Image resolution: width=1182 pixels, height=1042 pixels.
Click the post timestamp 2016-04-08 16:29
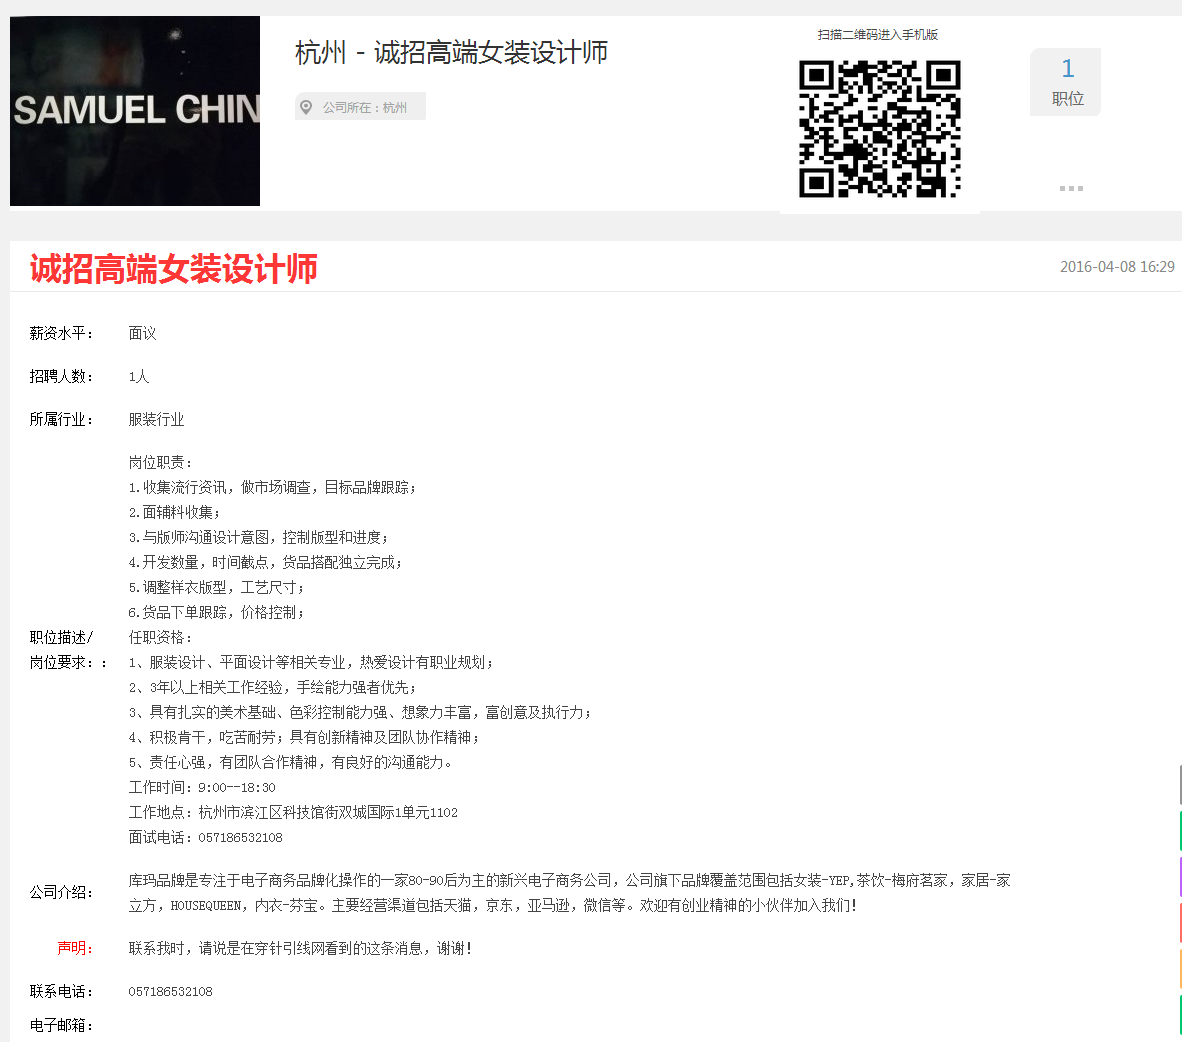point(1116,267)
